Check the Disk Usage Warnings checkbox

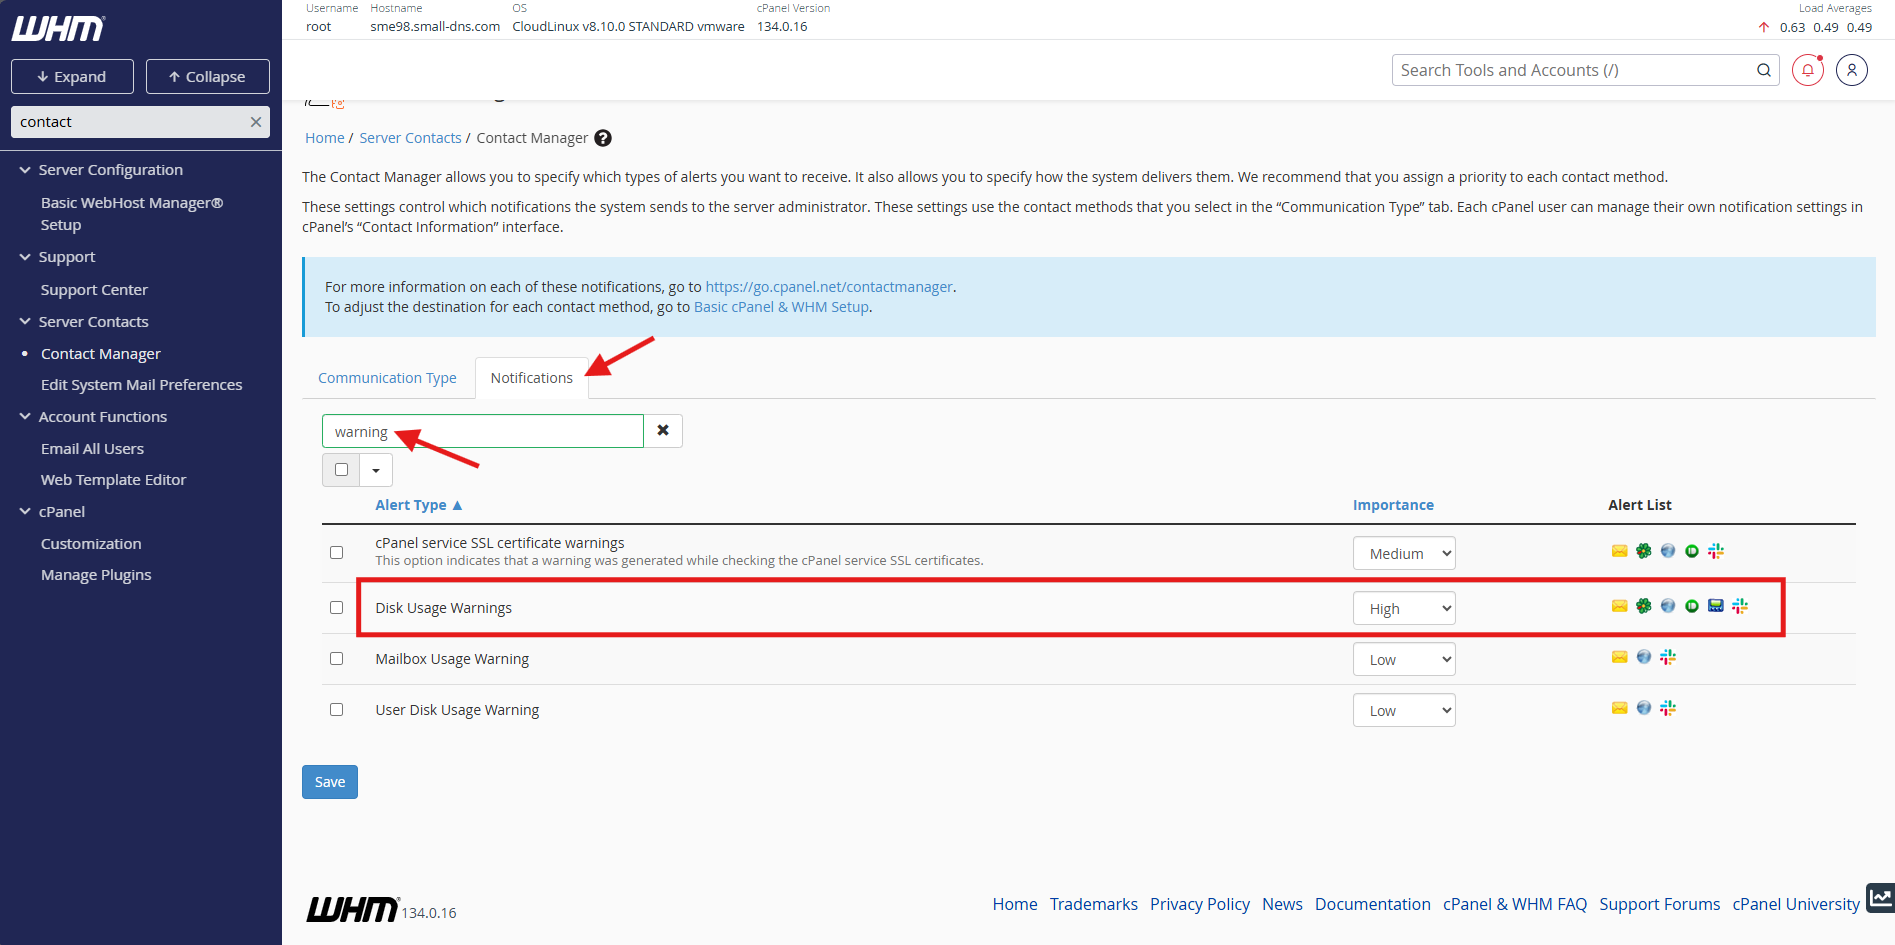tap(336, 608)
